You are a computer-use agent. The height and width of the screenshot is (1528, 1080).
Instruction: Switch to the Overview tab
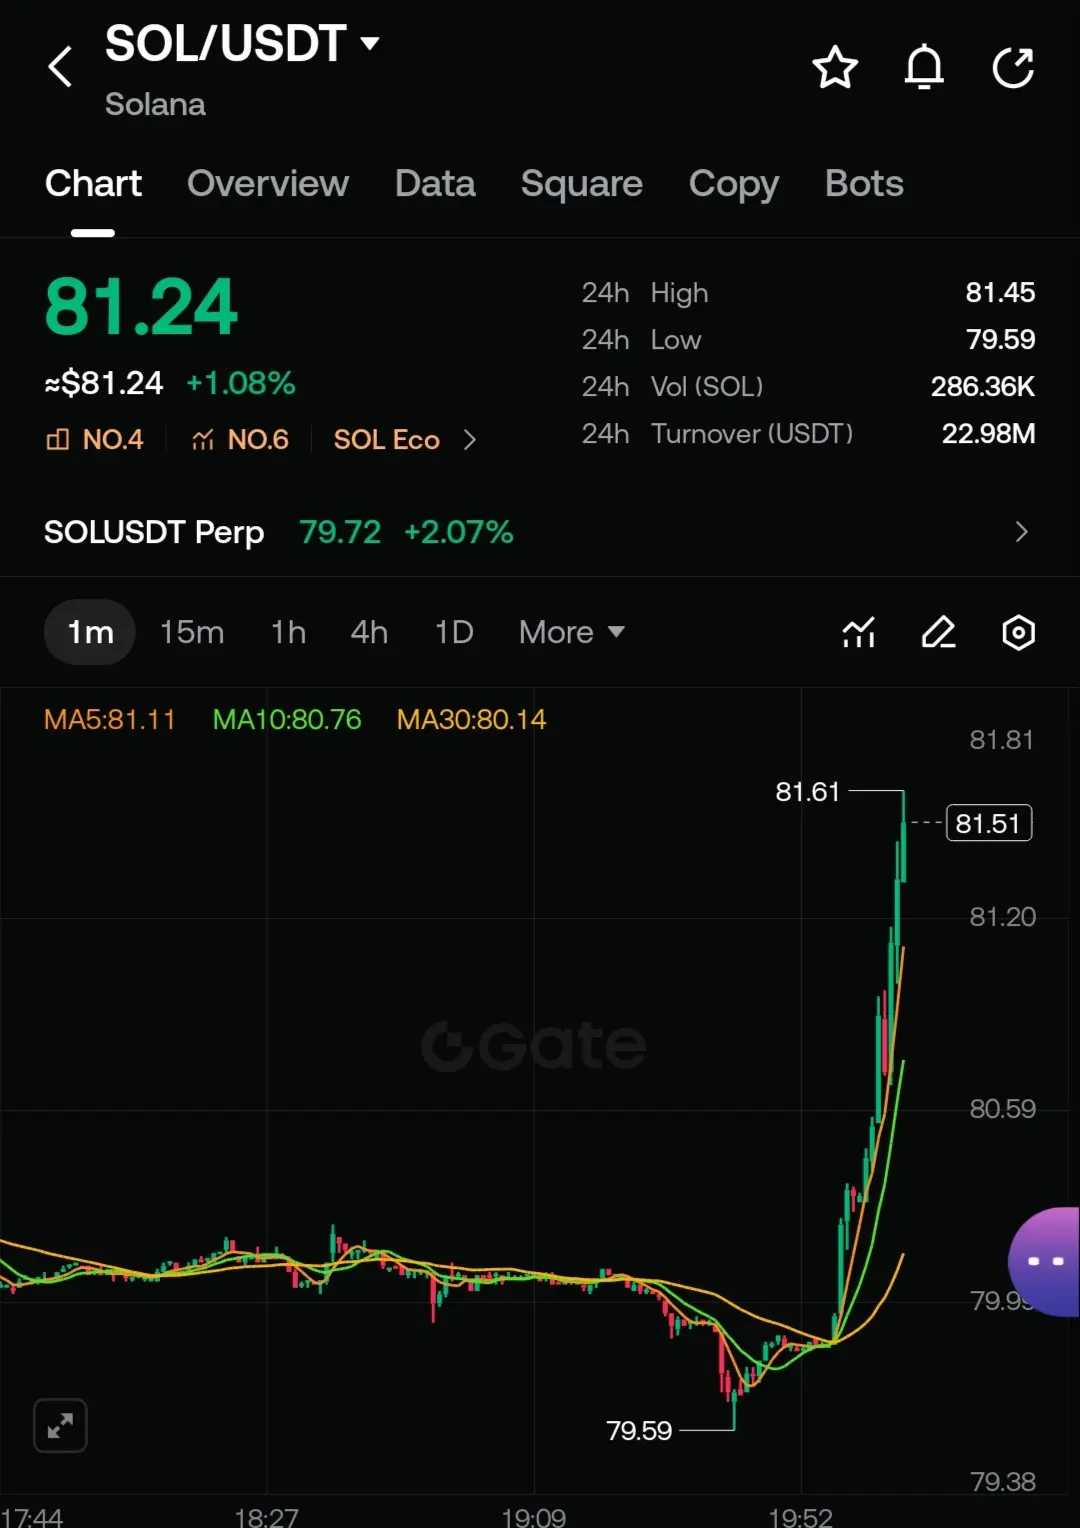268,183
